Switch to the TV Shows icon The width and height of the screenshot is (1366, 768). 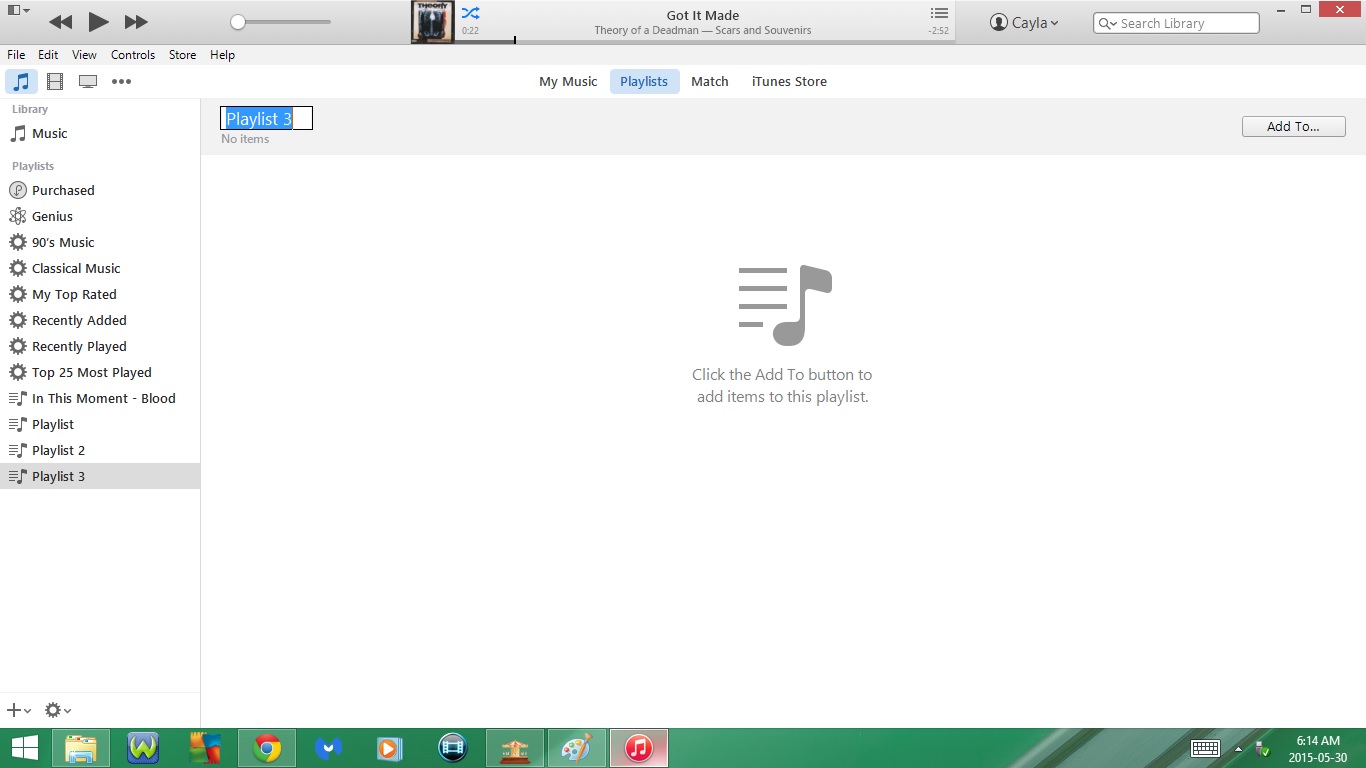pos(88,82)
